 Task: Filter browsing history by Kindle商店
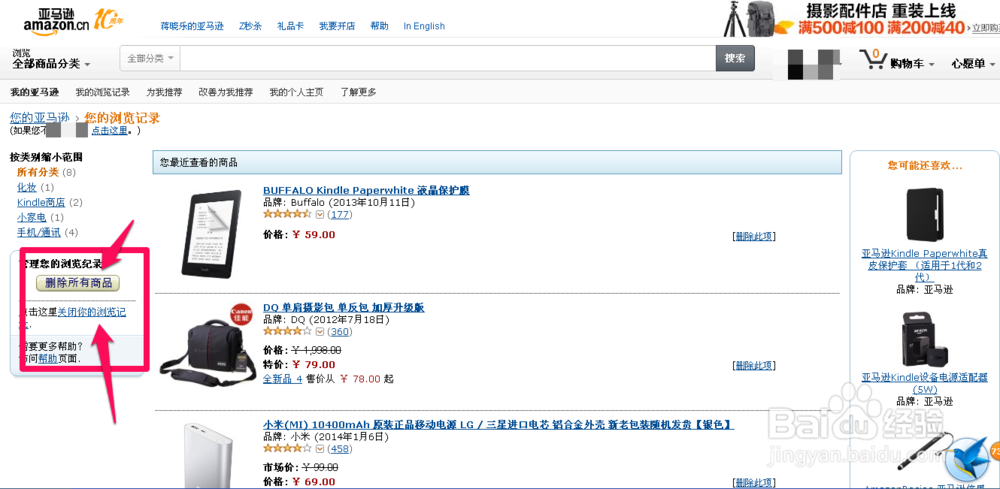pos(41,203)
